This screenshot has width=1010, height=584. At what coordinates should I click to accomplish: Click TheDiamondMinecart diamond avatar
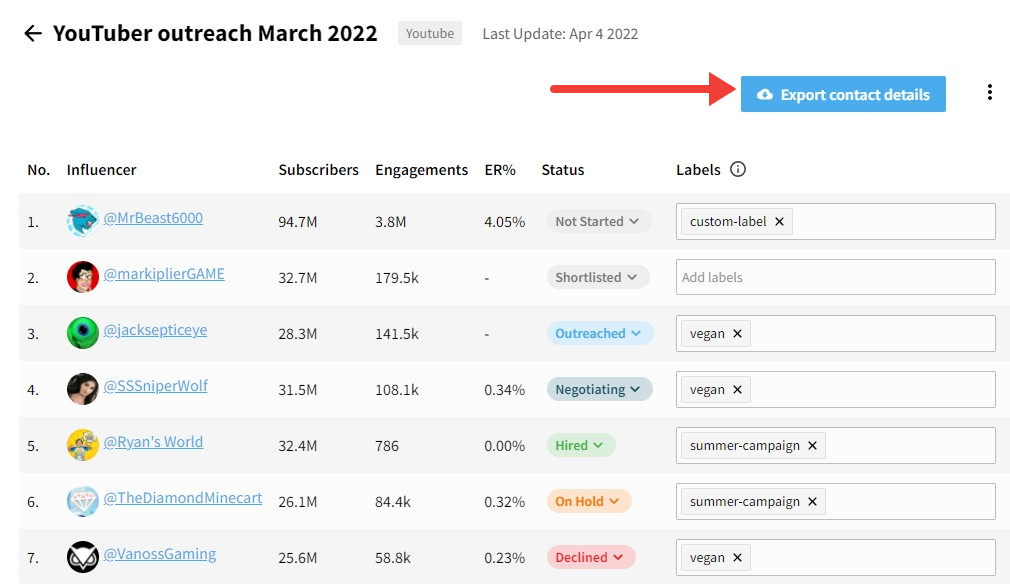[82, 501]
